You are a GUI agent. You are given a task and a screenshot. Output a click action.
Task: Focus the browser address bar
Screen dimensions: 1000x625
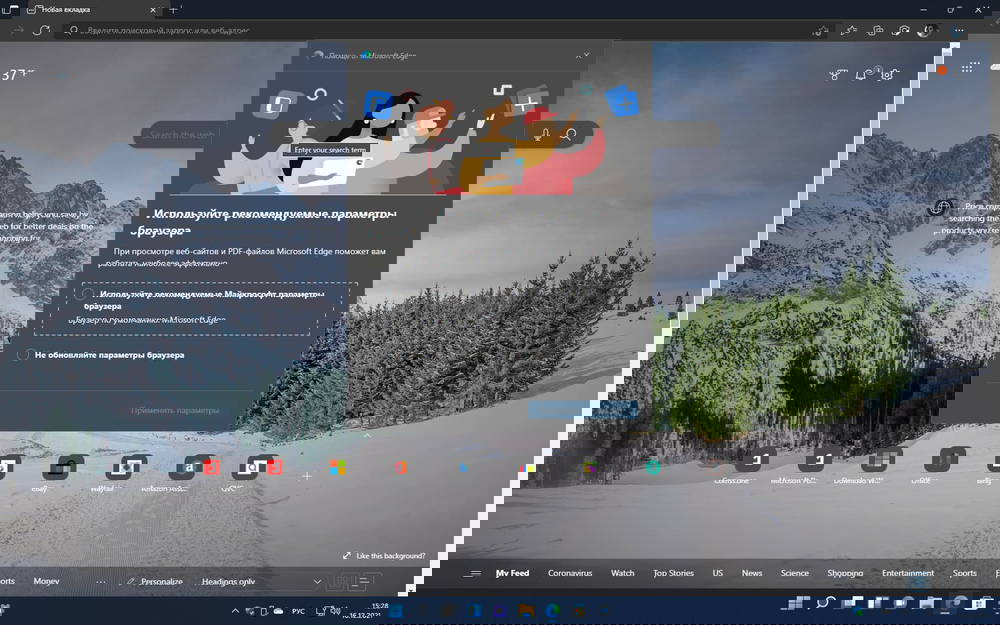click(x=440, y=30)
